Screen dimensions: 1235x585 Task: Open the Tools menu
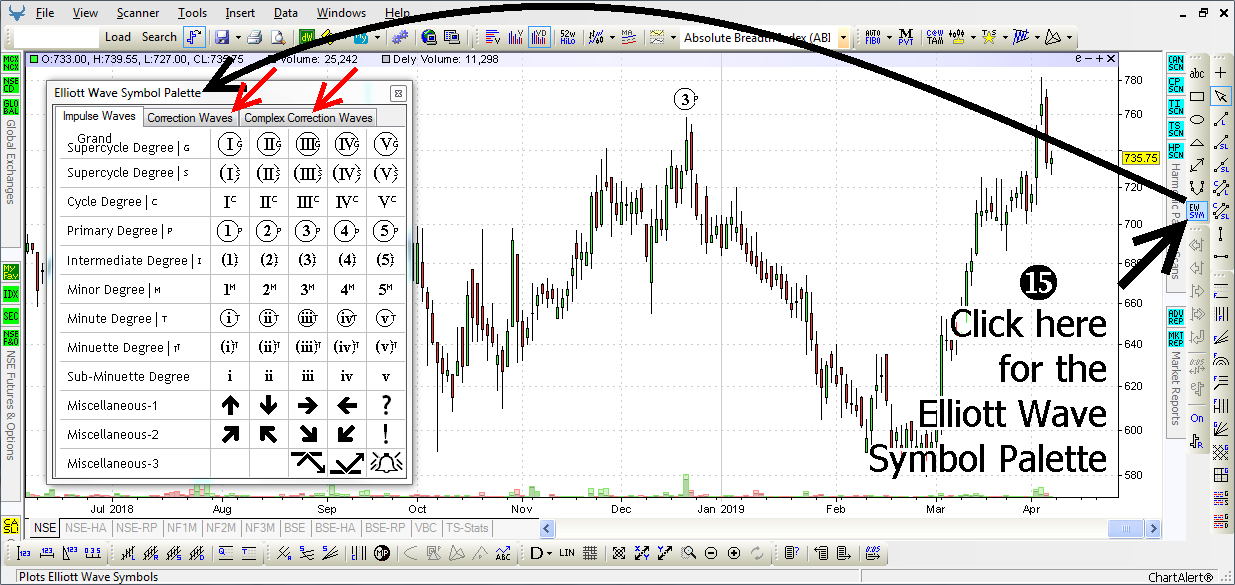click(193, 13)
